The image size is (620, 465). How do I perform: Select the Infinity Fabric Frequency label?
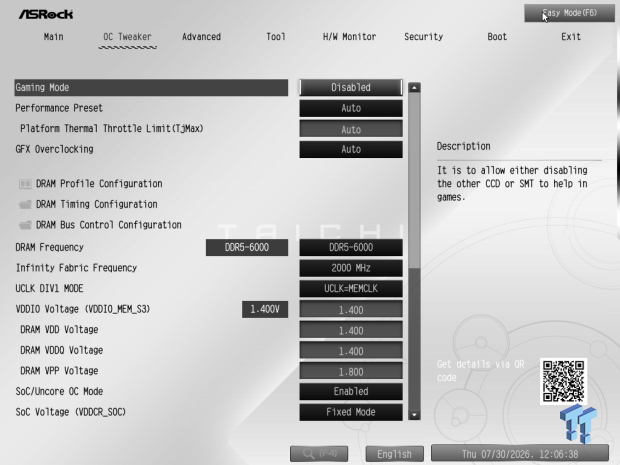pos(76,268)
